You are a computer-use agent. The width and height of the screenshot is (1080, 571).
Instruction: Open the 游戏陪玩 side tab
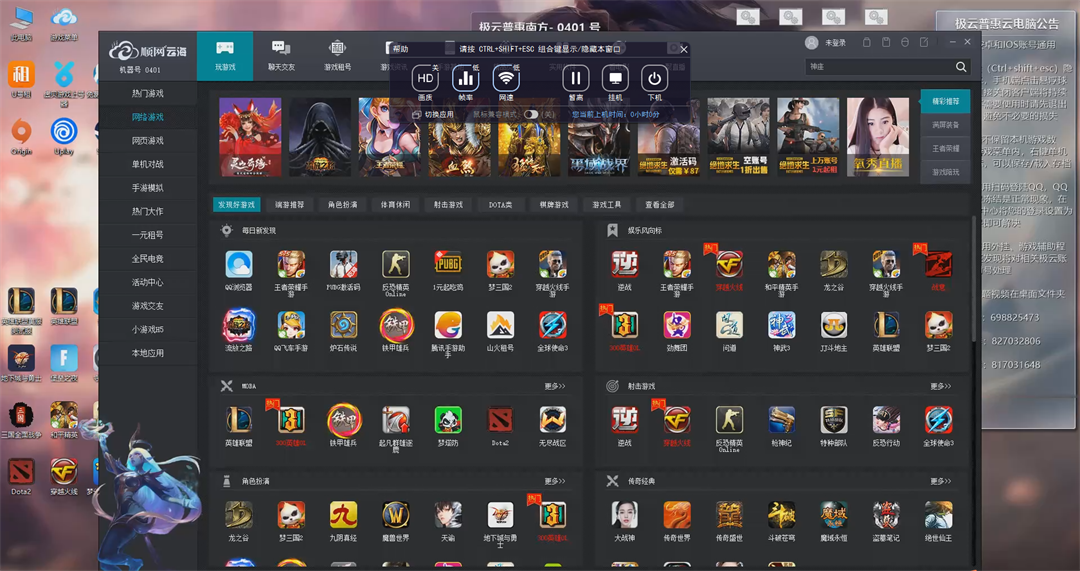[x=945, y=172]
